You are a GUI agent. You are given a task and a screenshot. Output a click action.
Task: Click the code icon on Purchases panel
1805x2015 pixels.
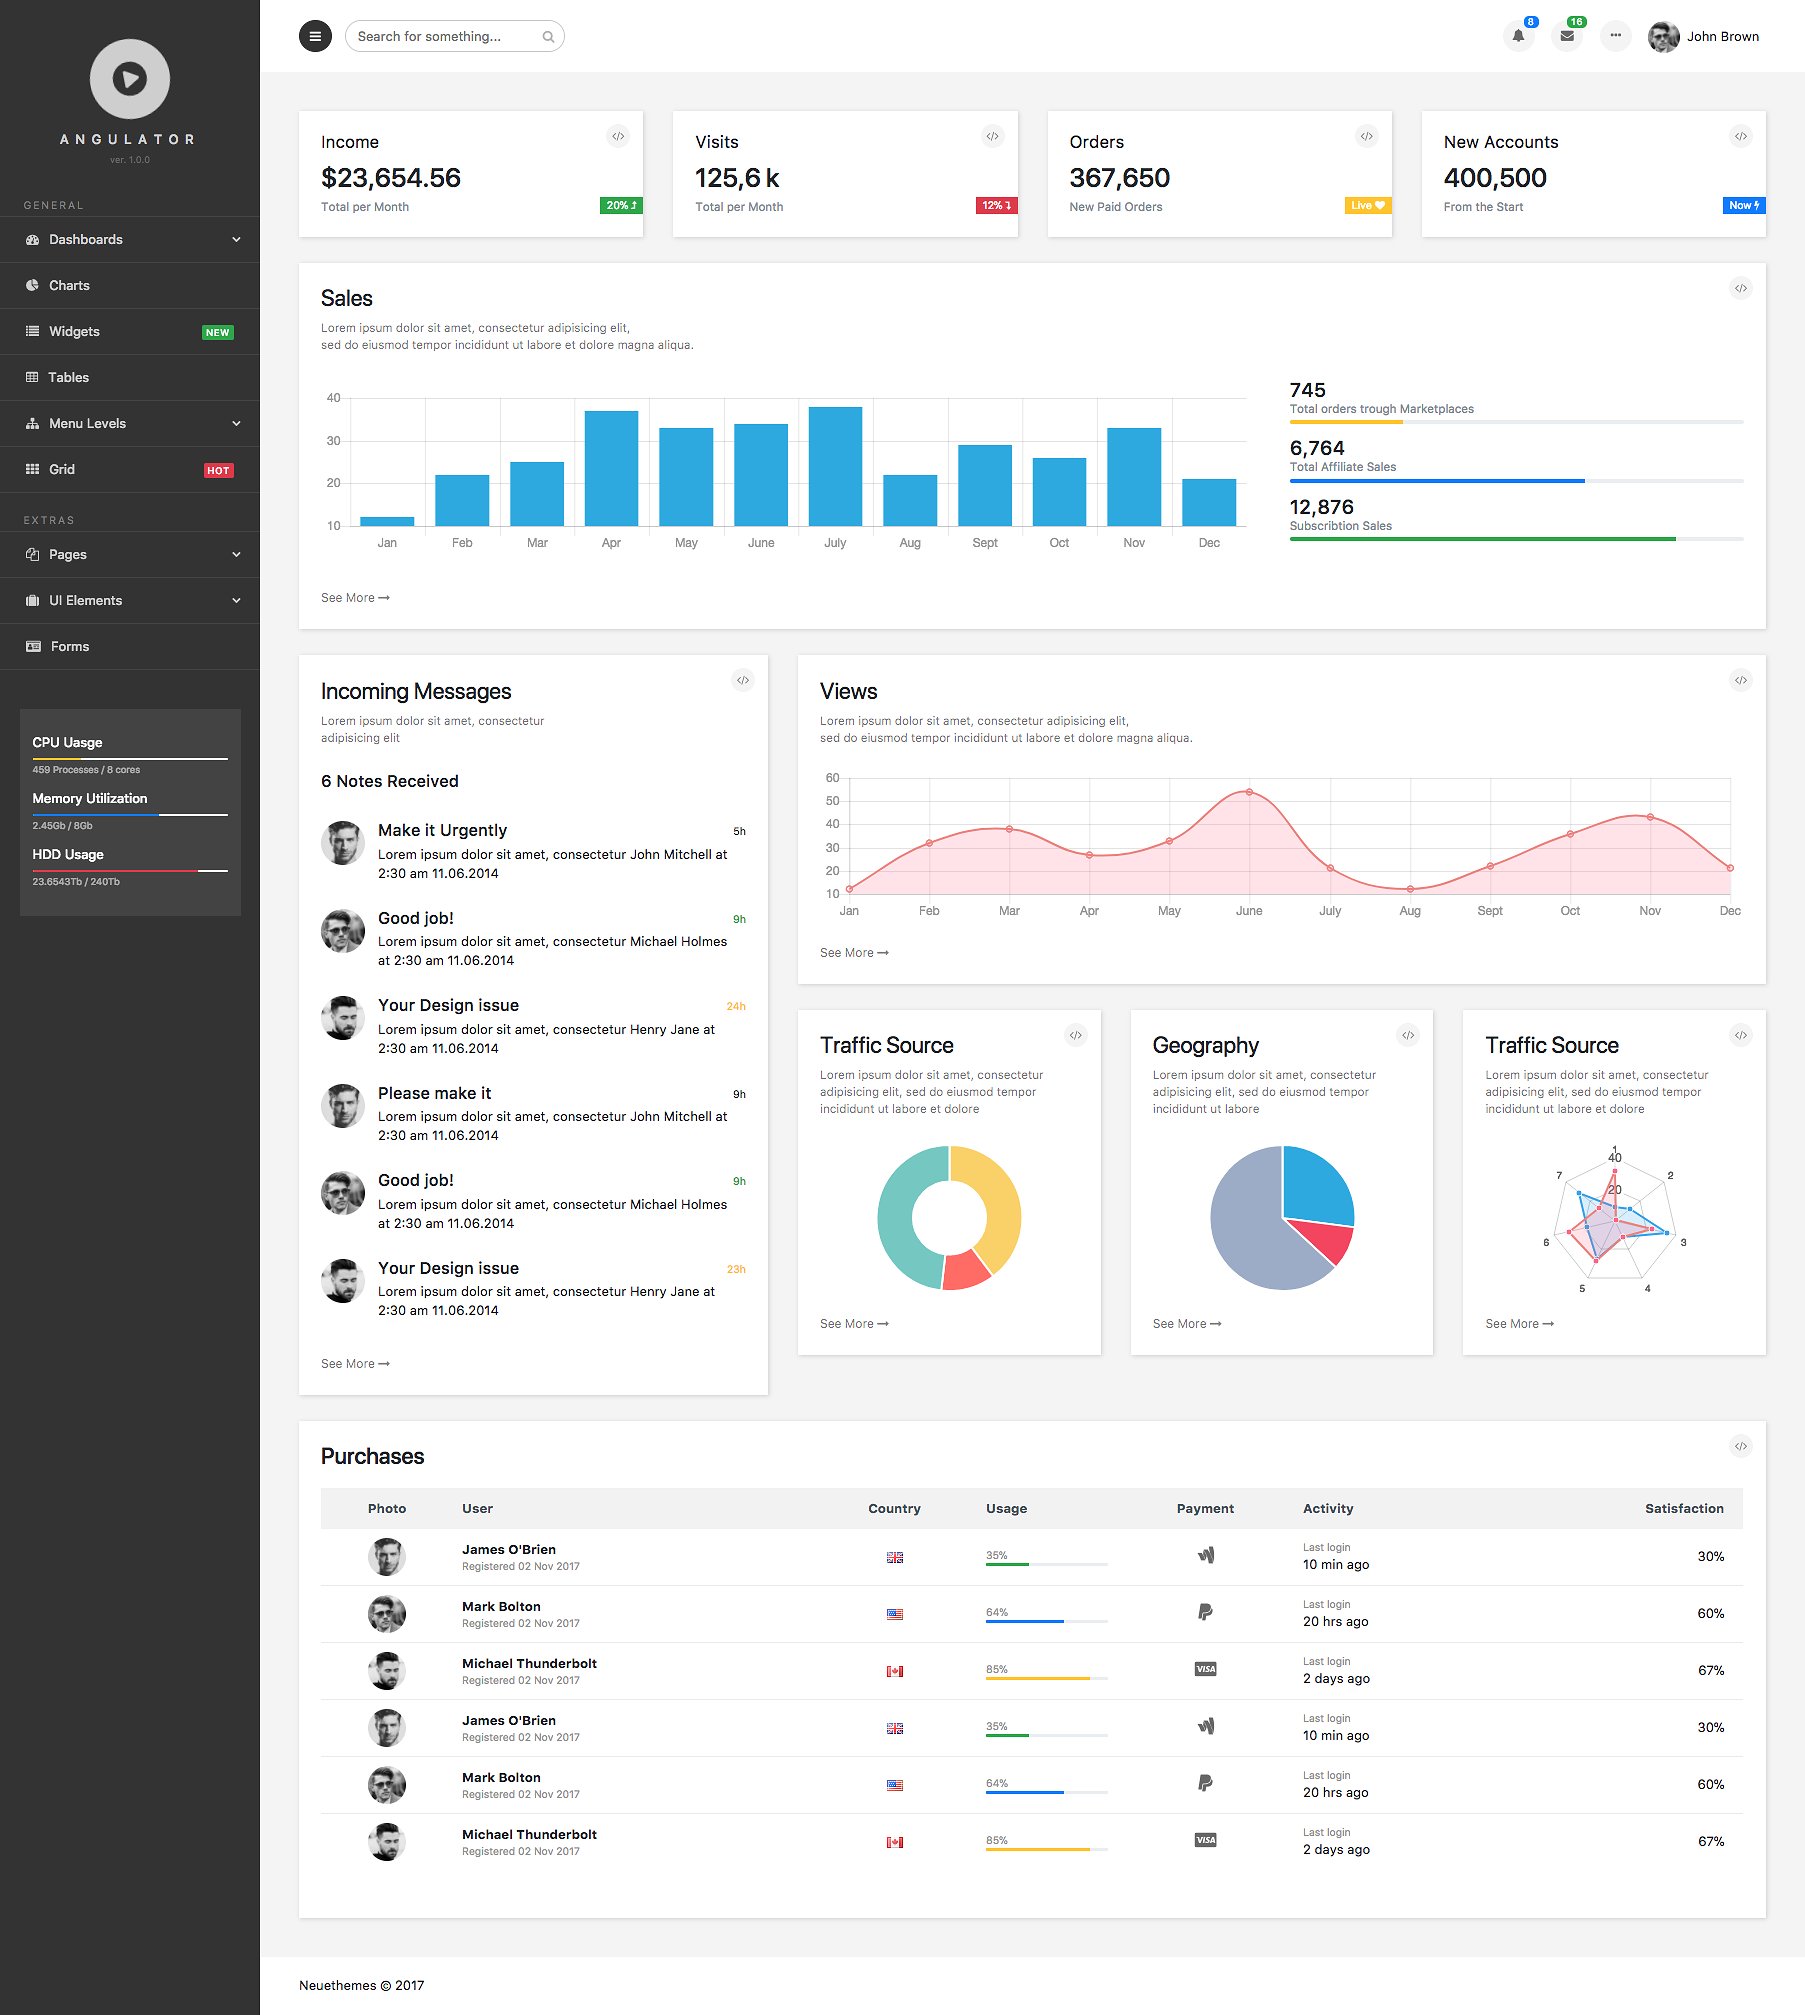(1741, 1446)
